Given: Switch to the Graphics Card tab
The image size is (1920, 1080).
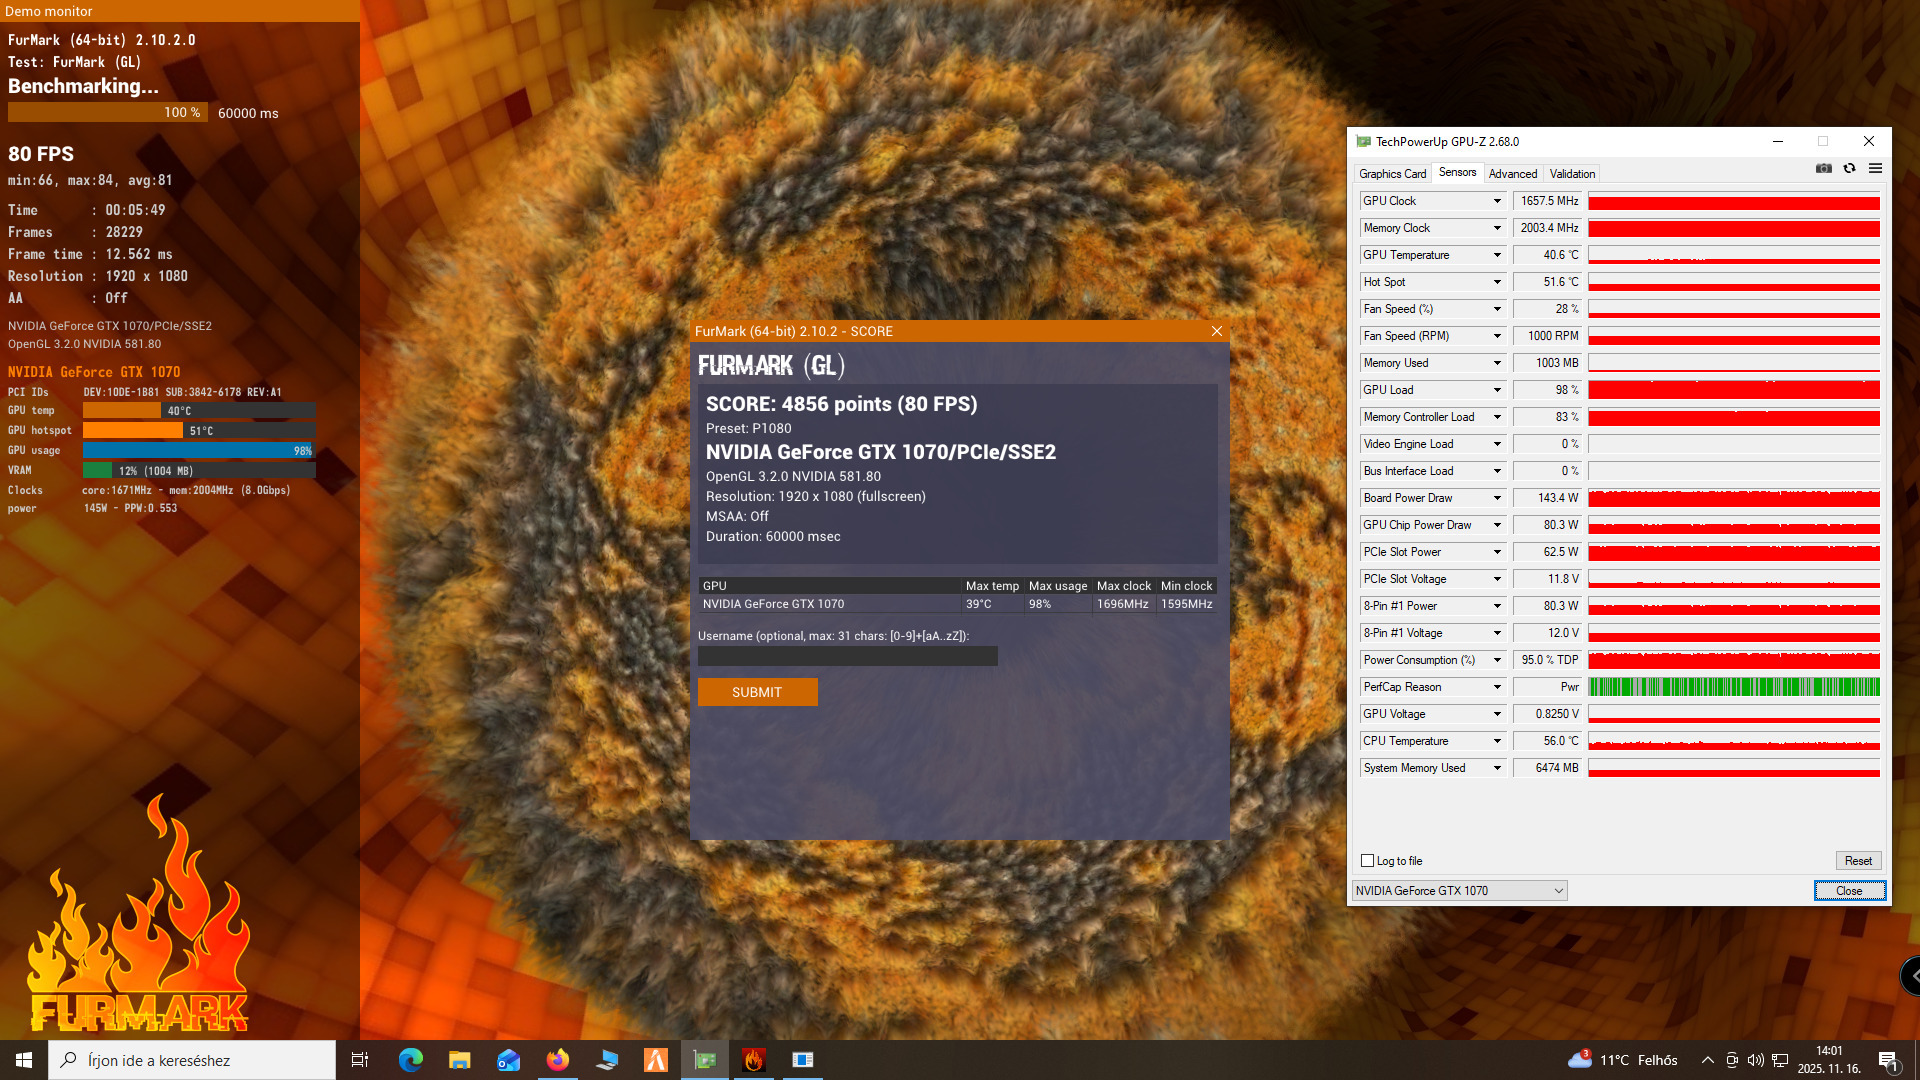Looking at the screenshot, I should pyautogui.click(x=1392, y=174).
